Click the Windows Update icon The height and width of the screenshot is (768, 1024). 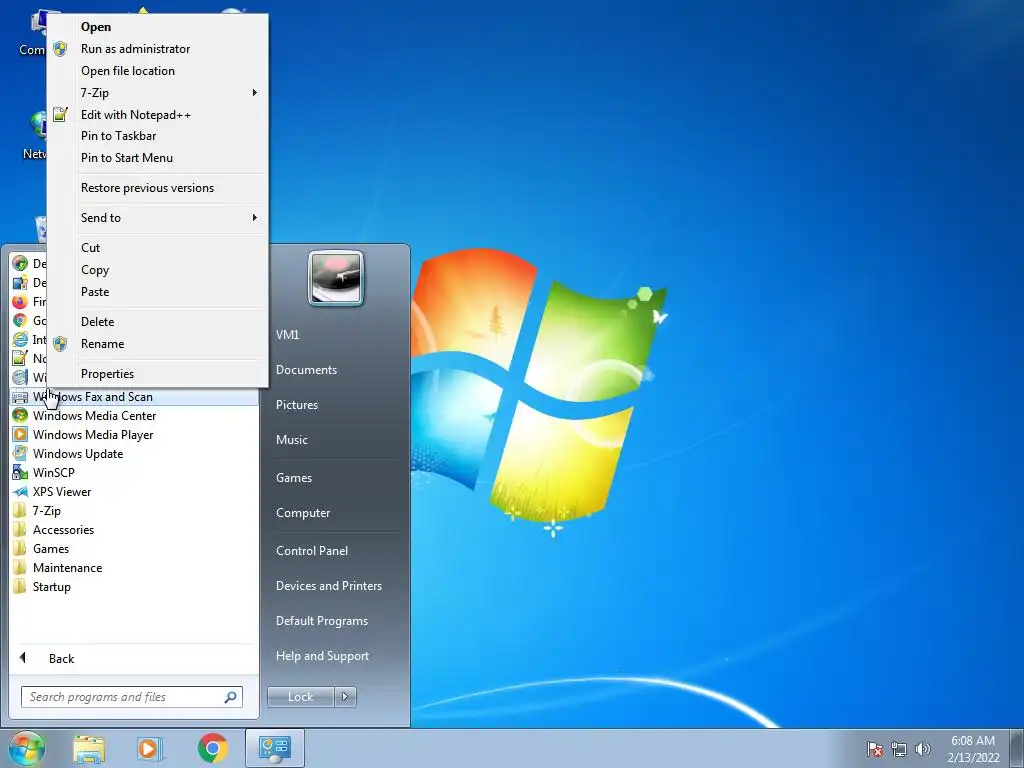tap(20, 453)
